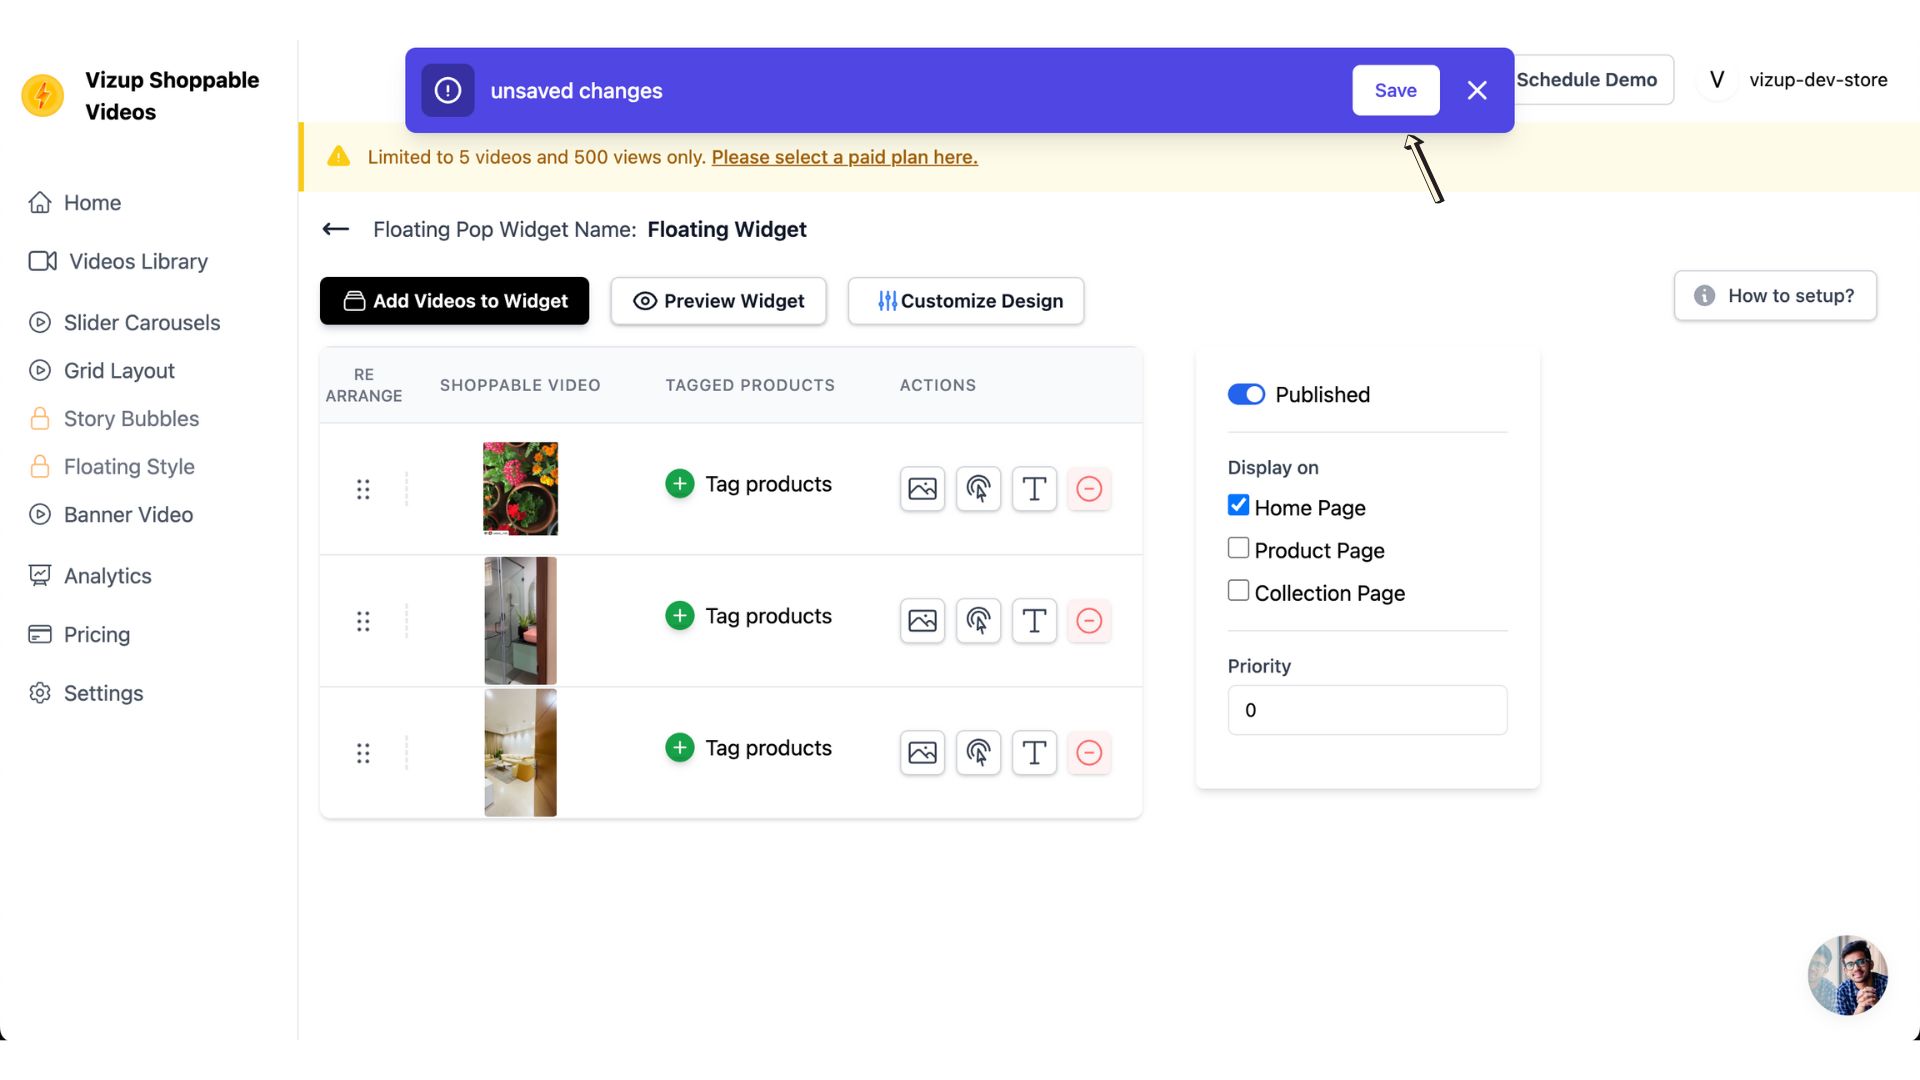Click the first video thumbnail image

pyautogui.click(x=521, y=488)
